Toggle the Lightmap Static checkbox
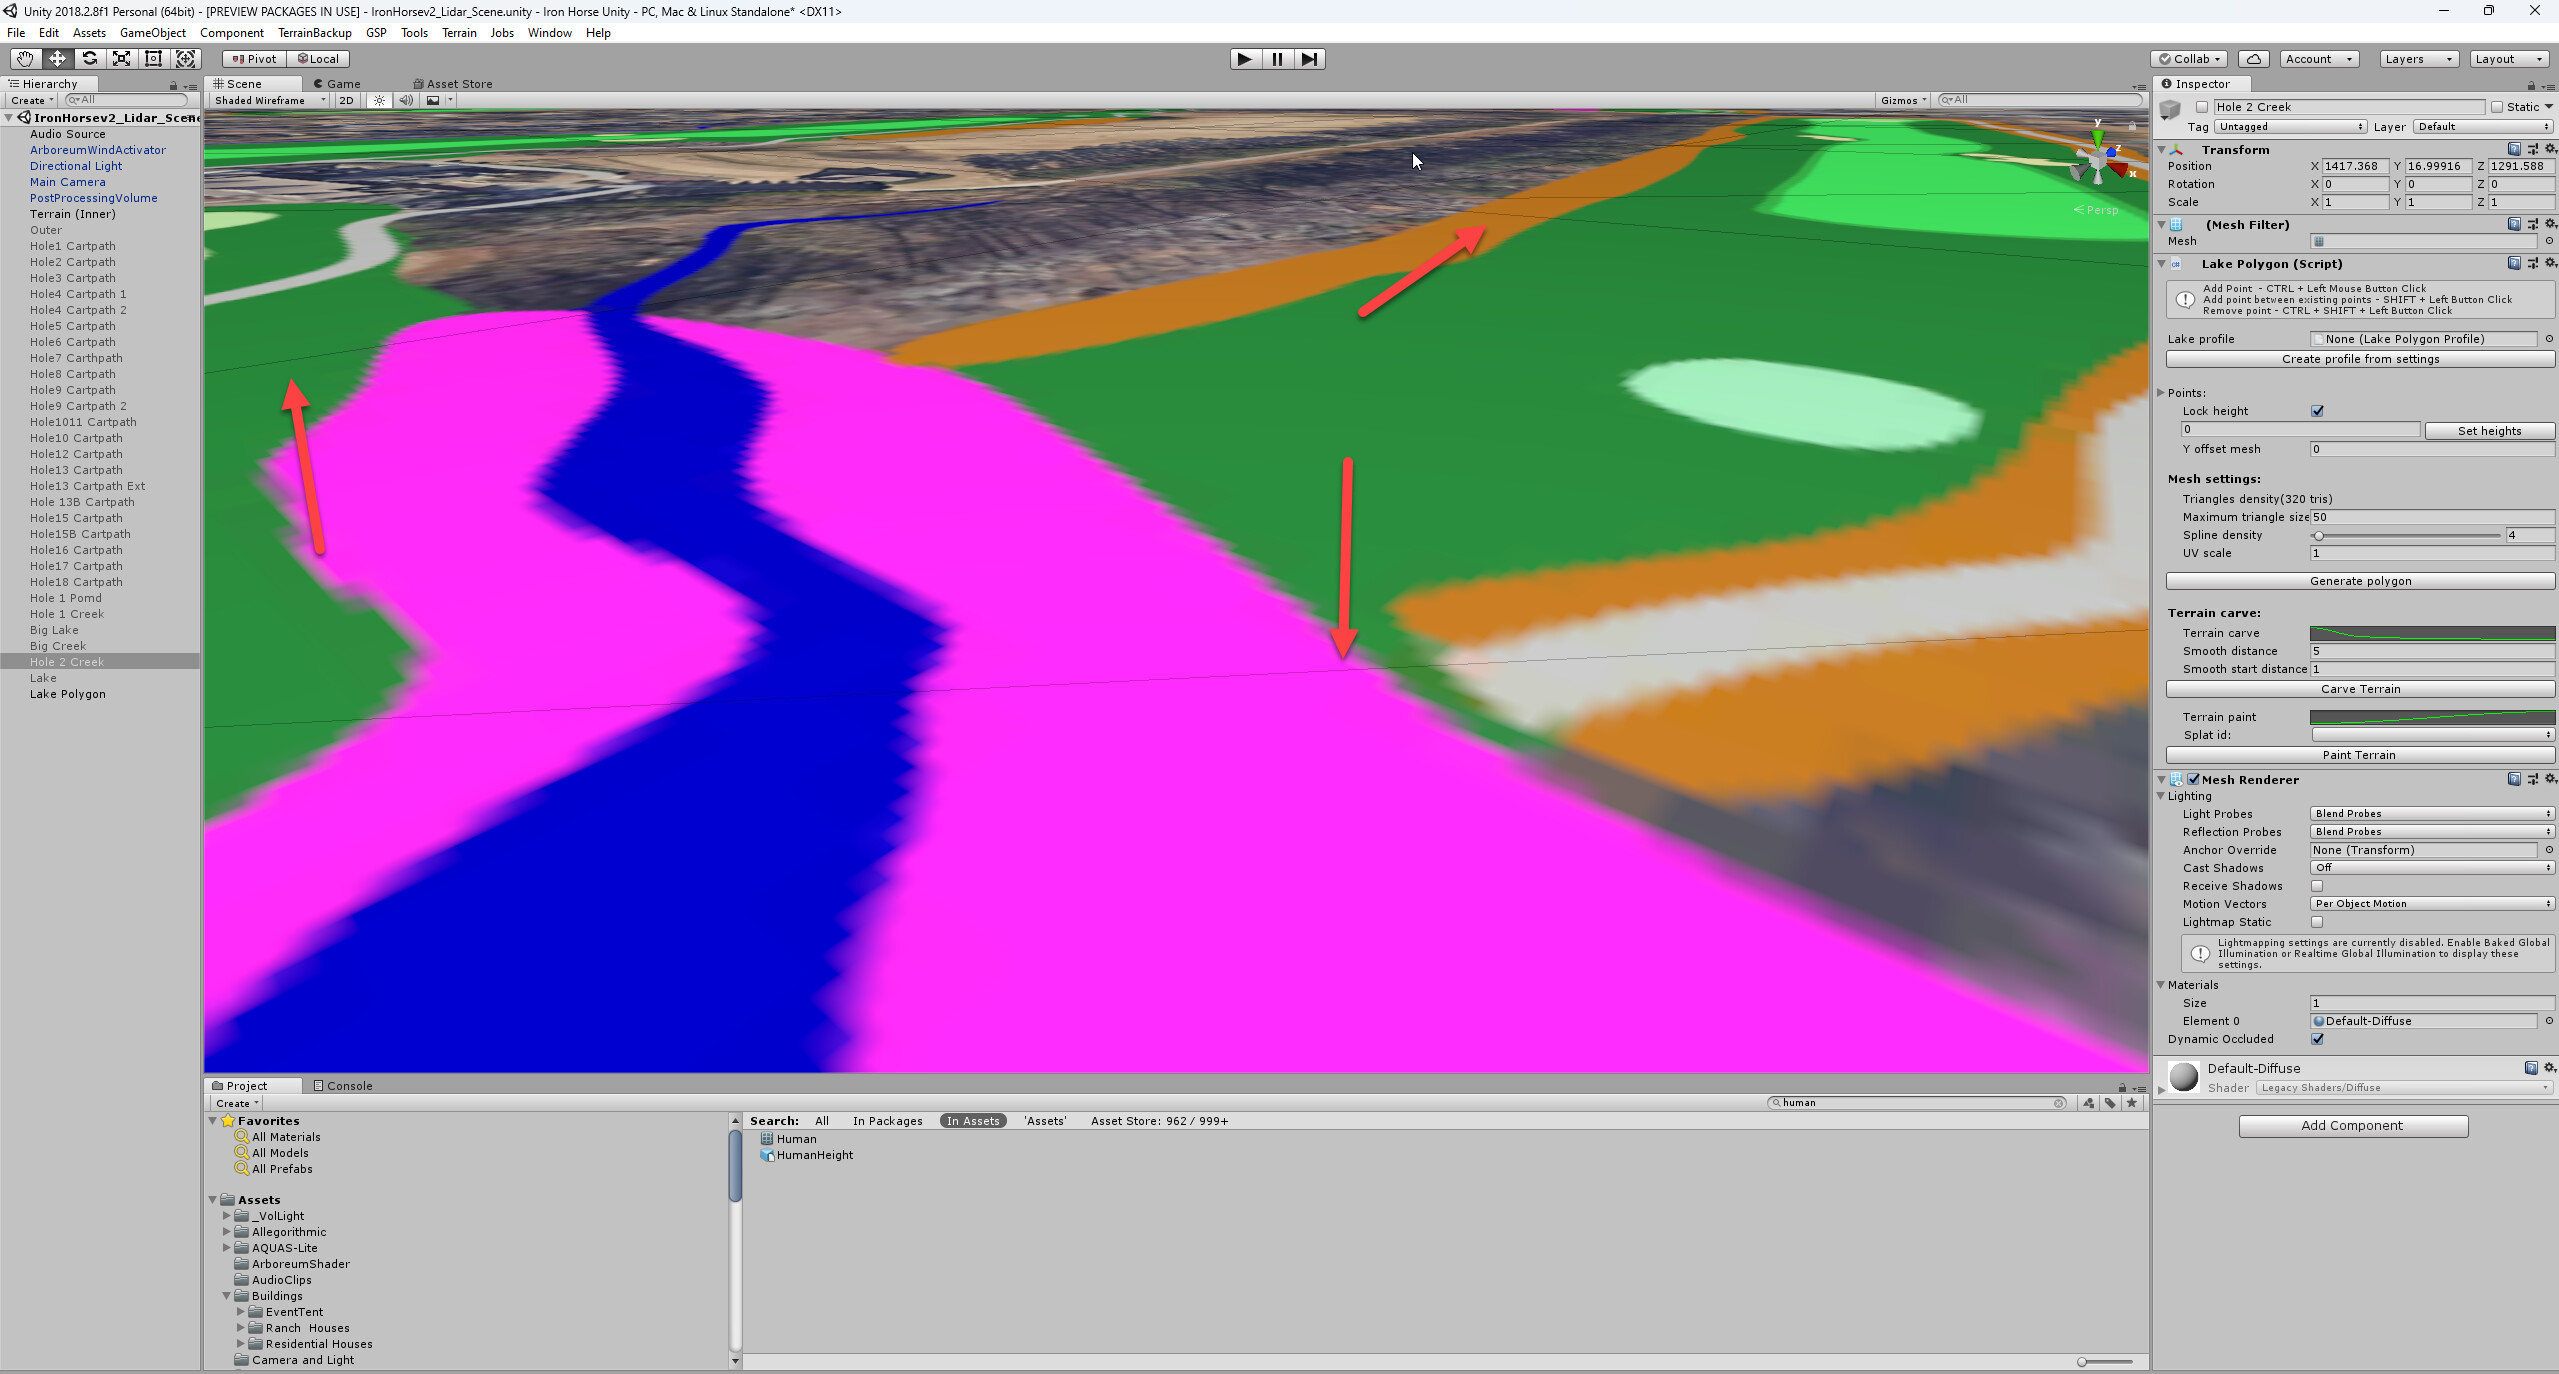Image resolution: width=2559 pixels, height=1374 pixels. [2319, 922]
